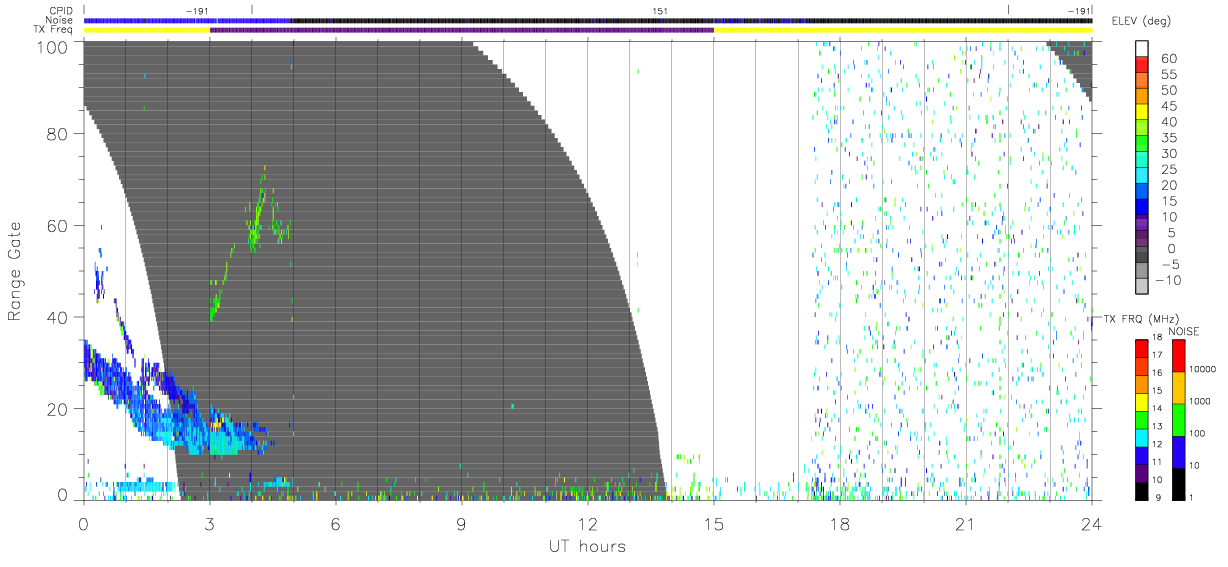Click the UT hours tick label '21'

(966, 523)
